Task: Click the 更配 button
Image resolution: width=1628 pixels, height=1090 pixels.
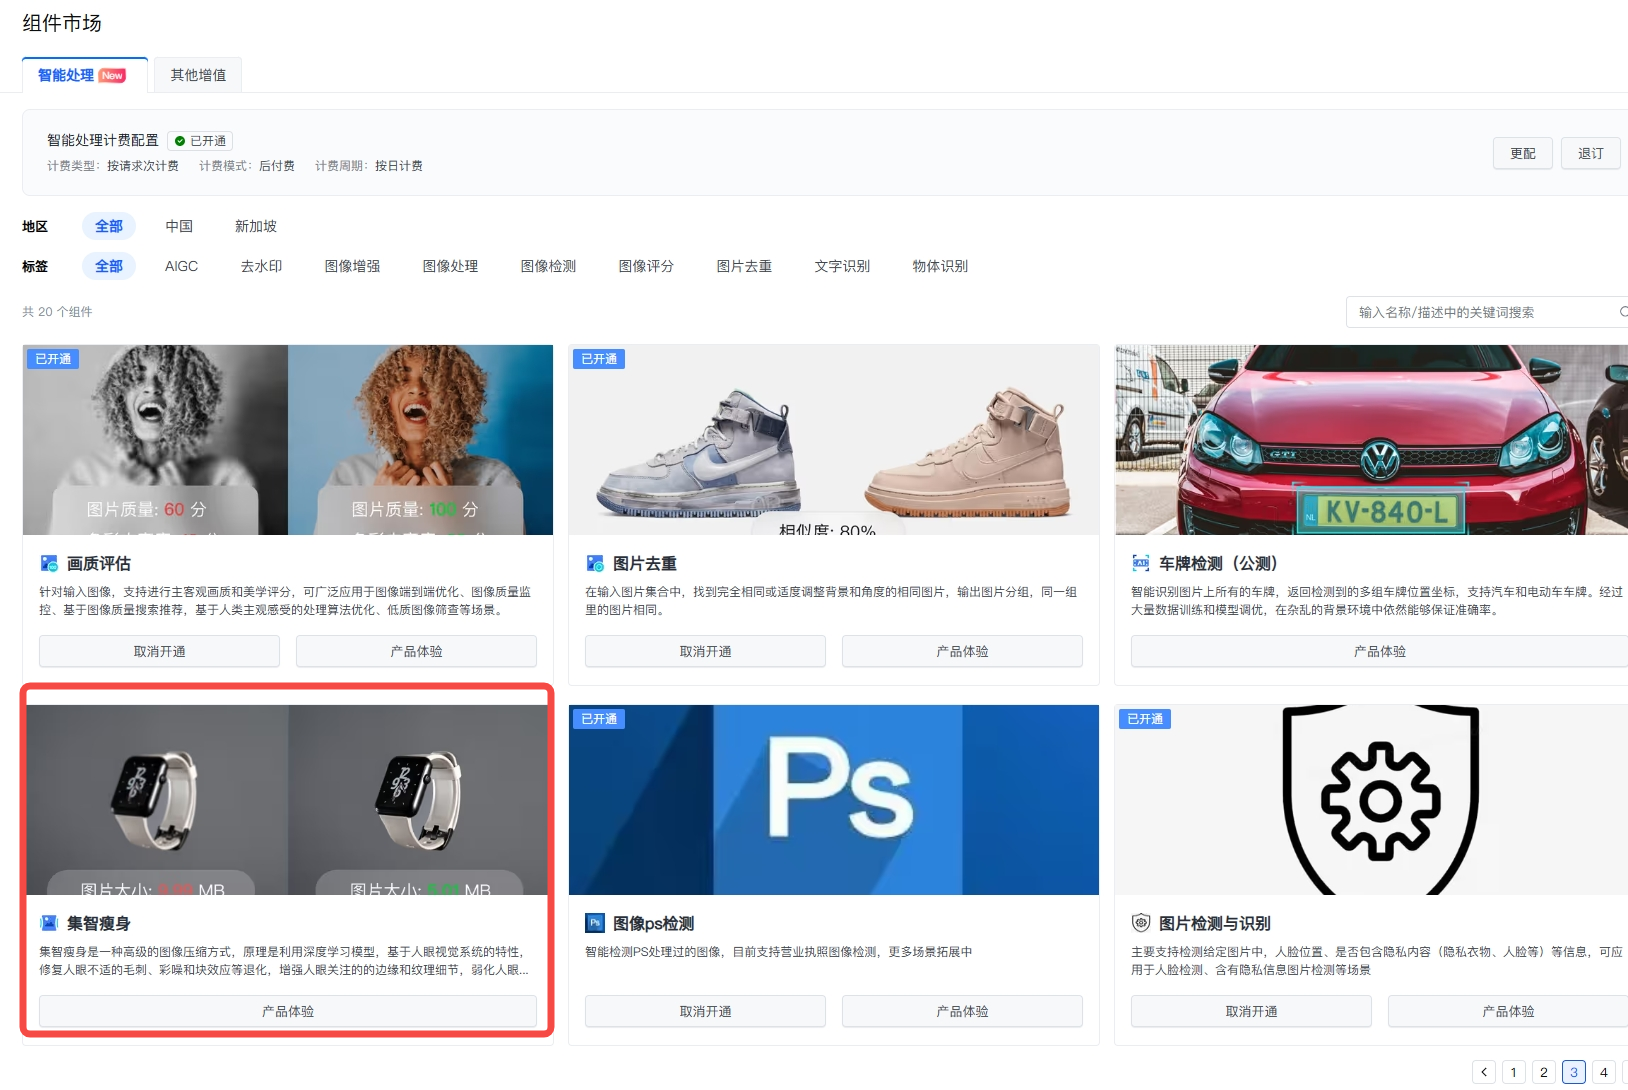Action: pos(1523,153)
